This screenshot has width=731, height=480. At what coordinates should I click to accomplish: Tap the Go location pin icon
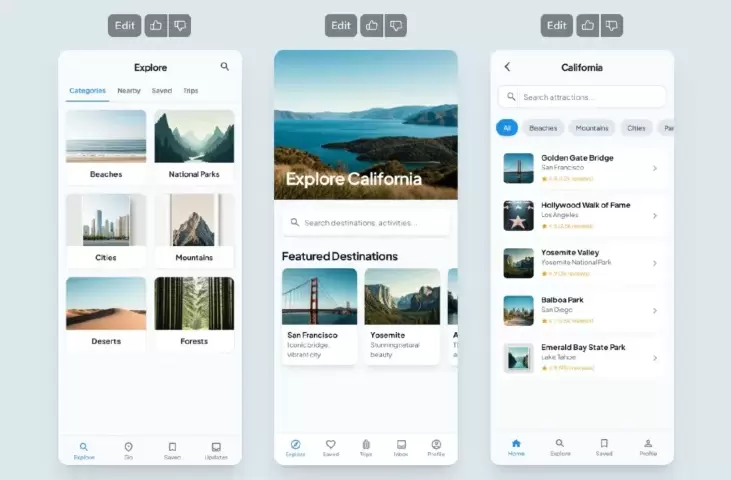(x=128, y=450)
